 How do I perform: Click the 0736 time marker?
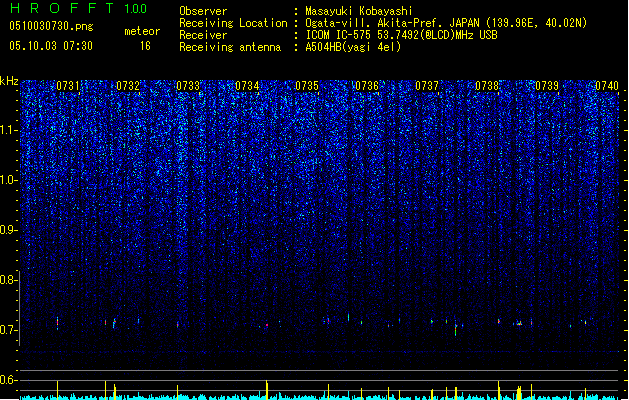(x=367, y=86)
